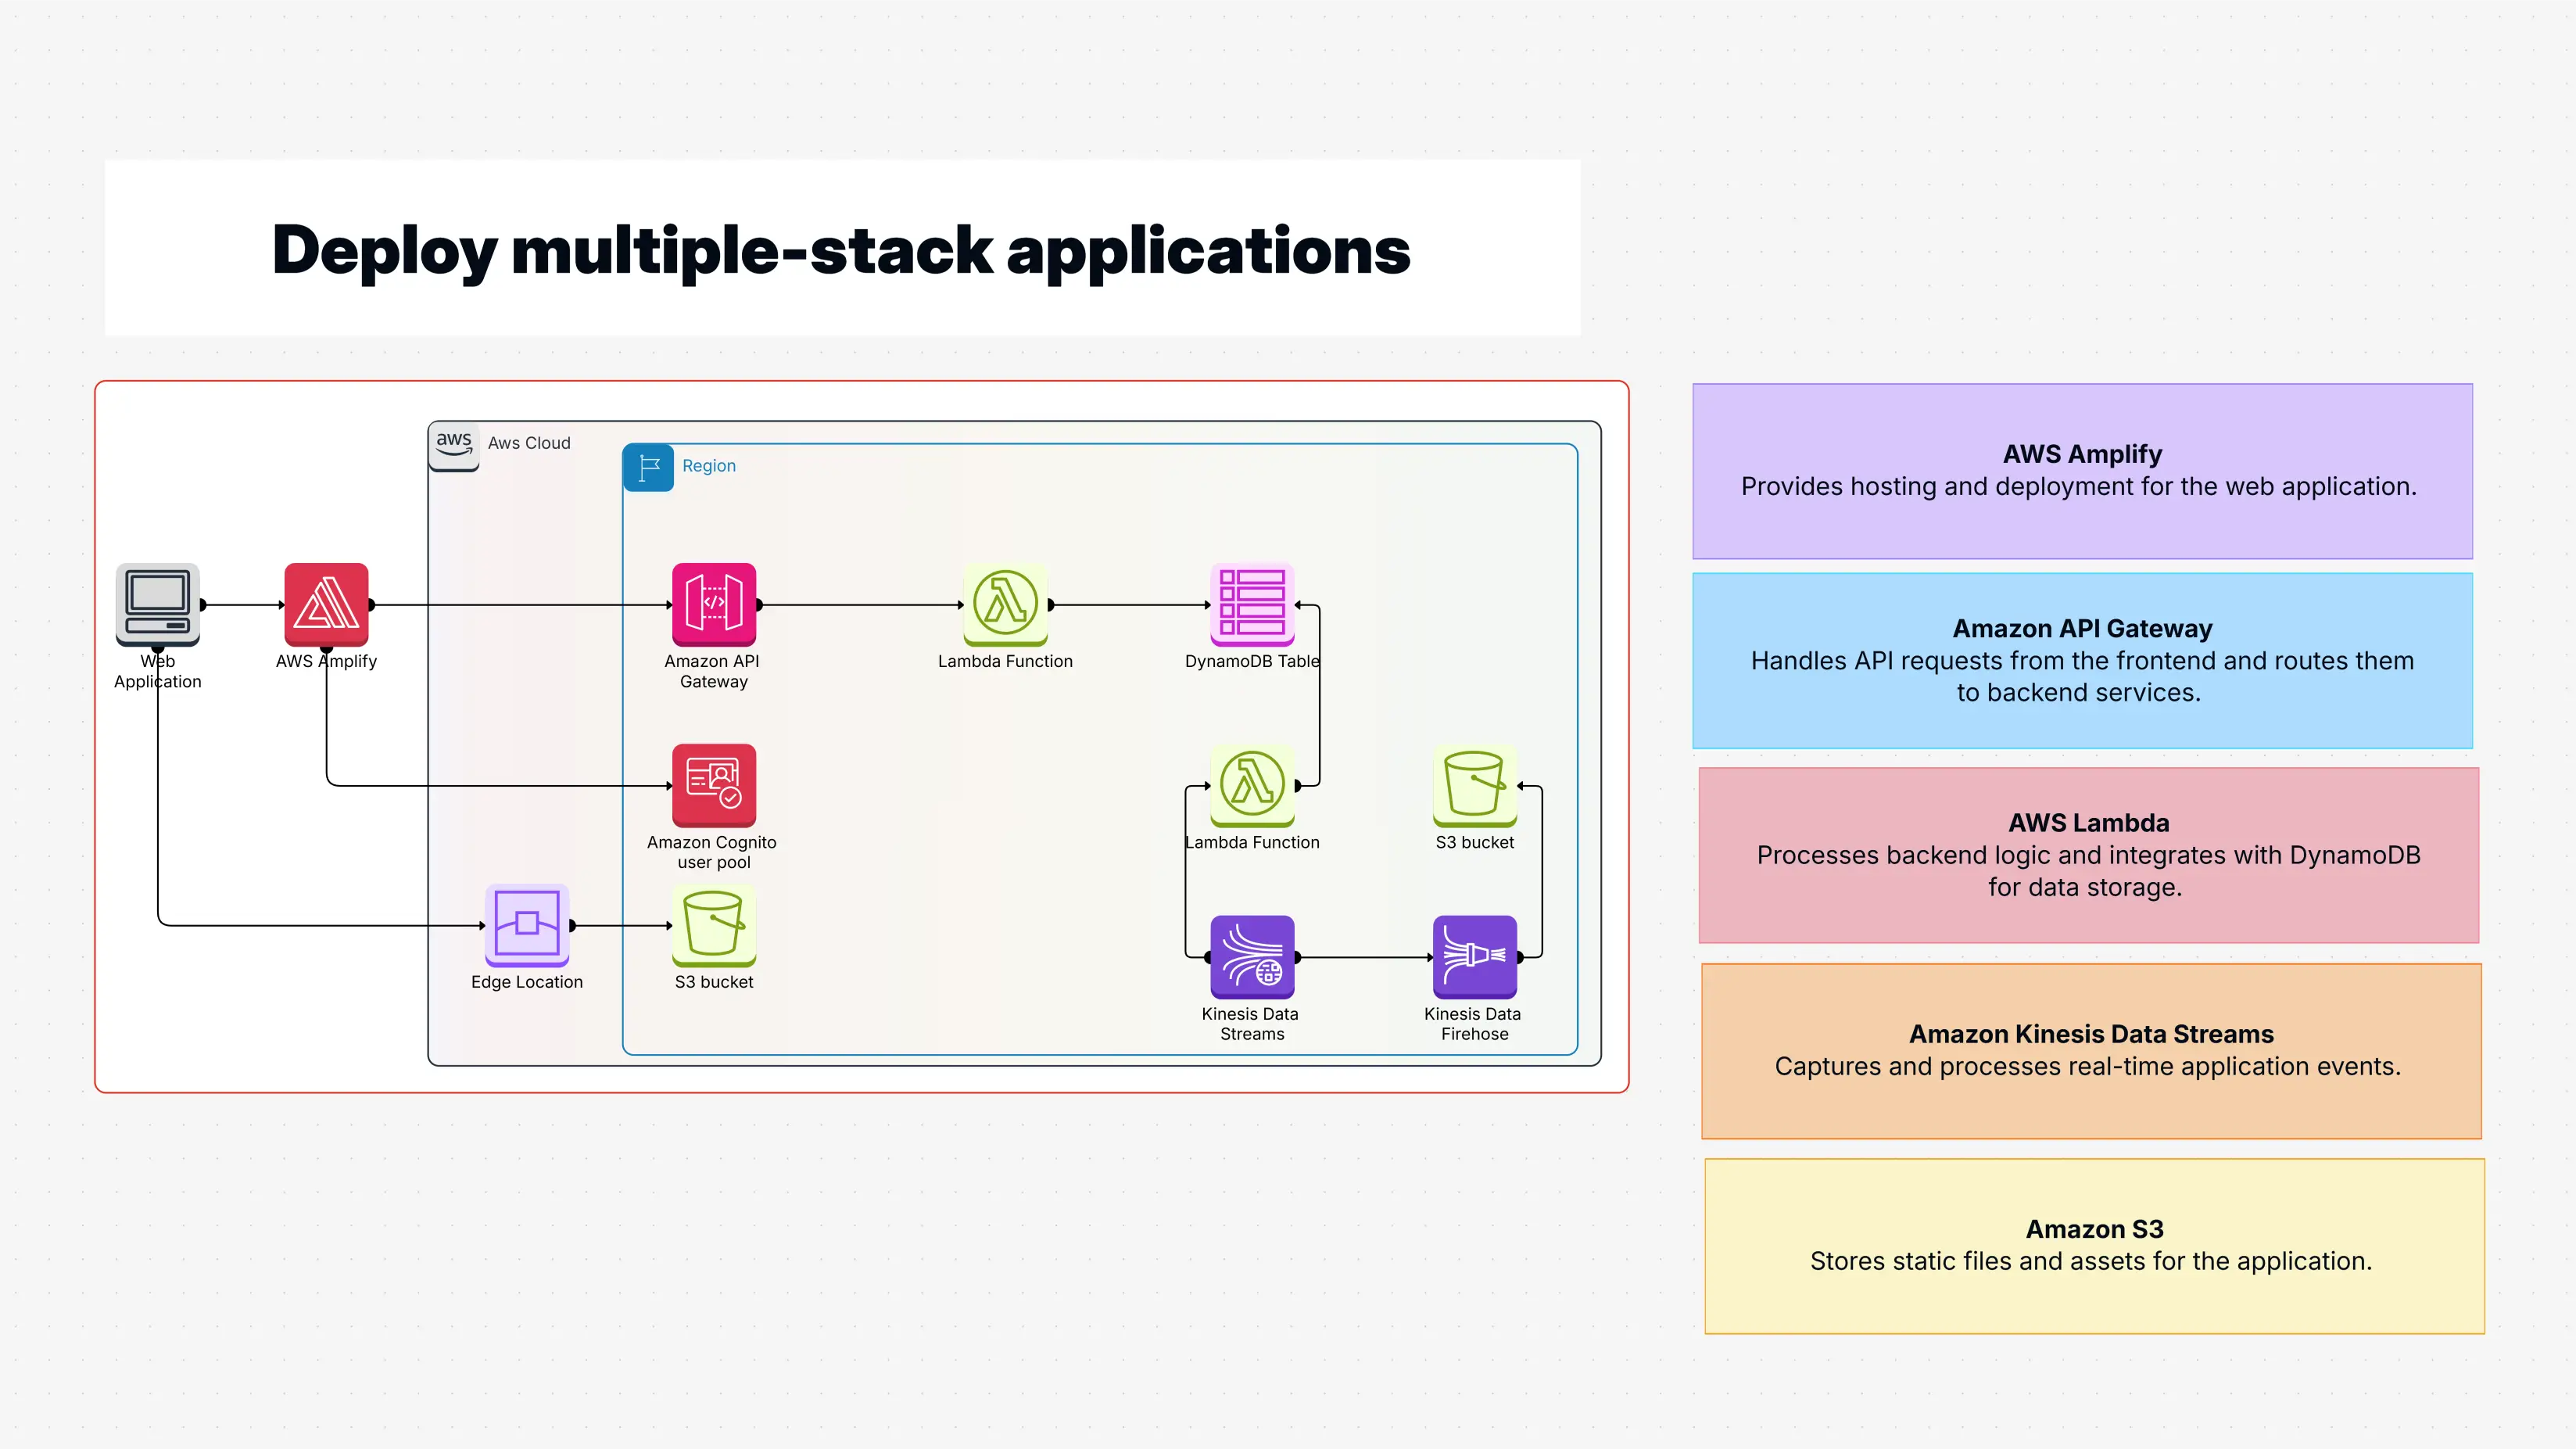Click the Edge Location icon

pos(527,925)
